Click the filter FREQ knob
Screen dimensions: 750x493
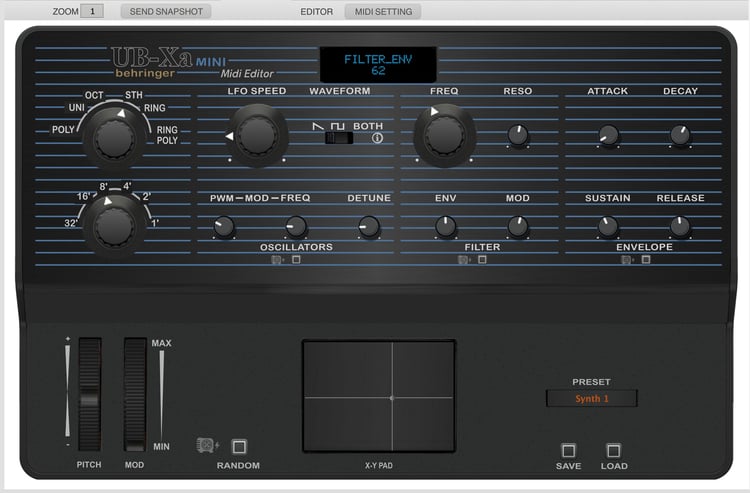[445, 135]
